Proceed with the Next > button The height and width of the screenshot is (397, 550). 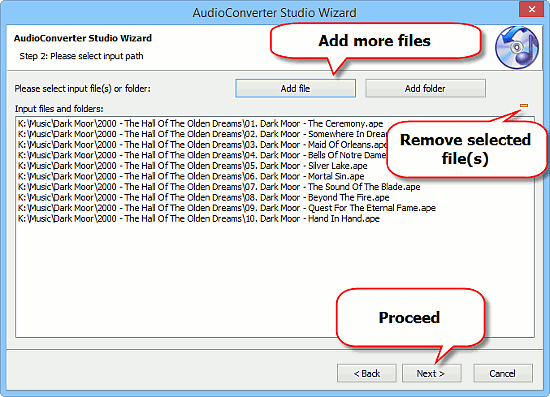(x=431, y=374)
